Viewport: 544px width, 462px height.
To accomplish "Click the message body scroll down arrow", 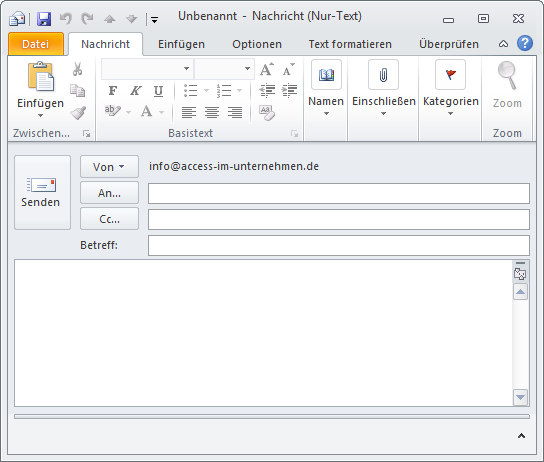I will point(520,397).
